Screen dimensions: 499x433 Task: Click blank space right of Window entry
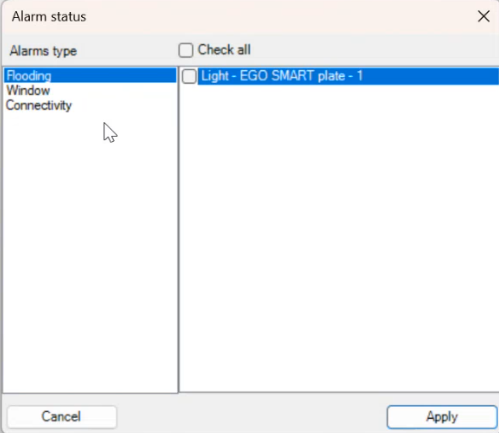click(113, 90)
